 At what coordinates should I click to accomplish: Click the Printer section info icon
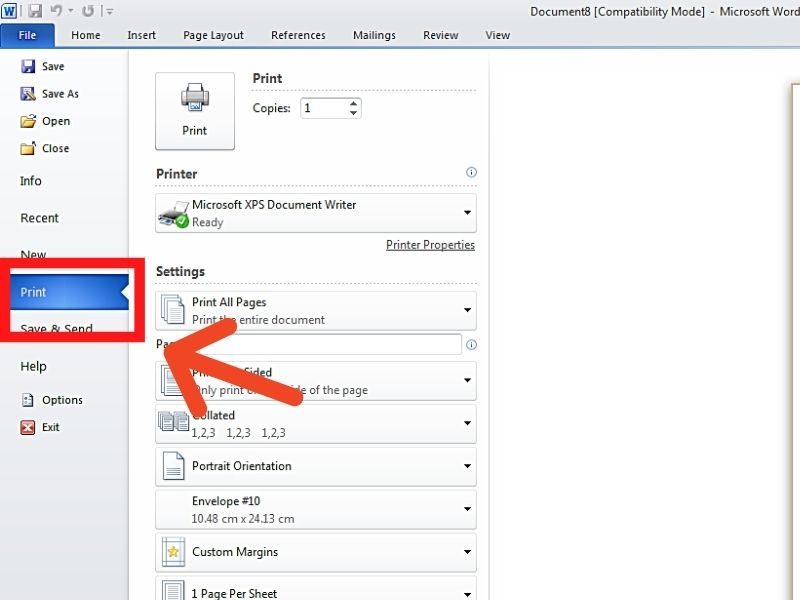pyautogui.click(x=471, y=172)
